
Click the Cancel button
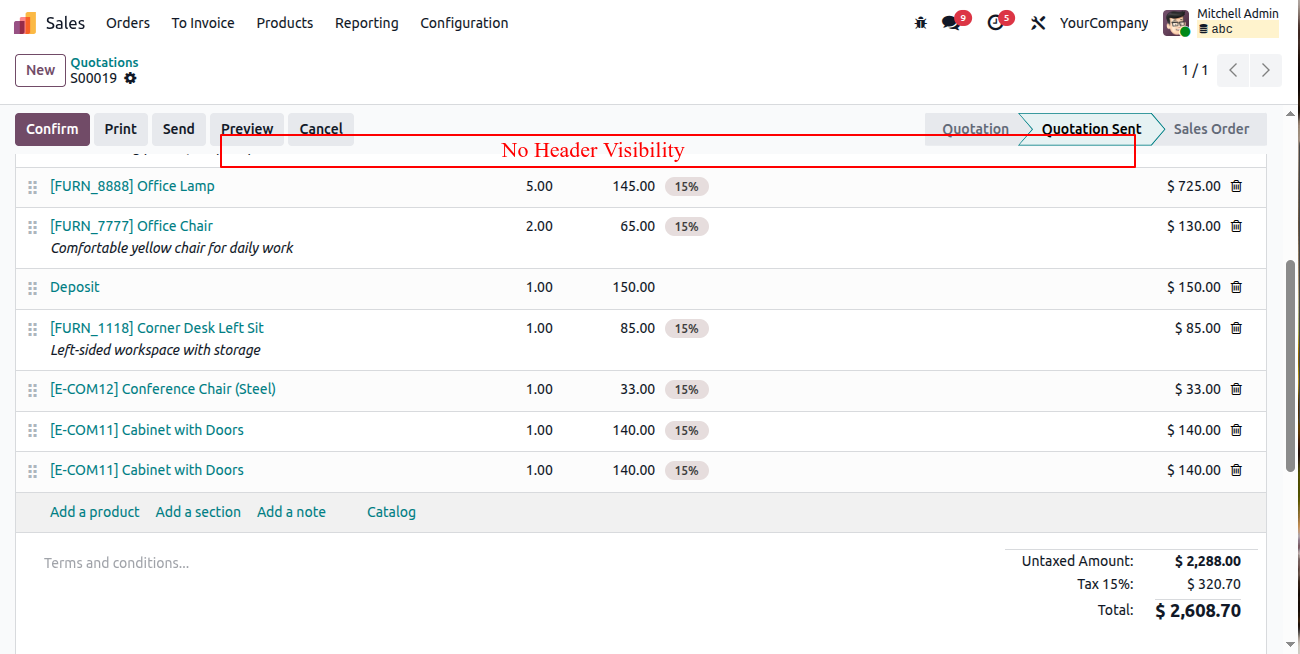pos(321,129)
